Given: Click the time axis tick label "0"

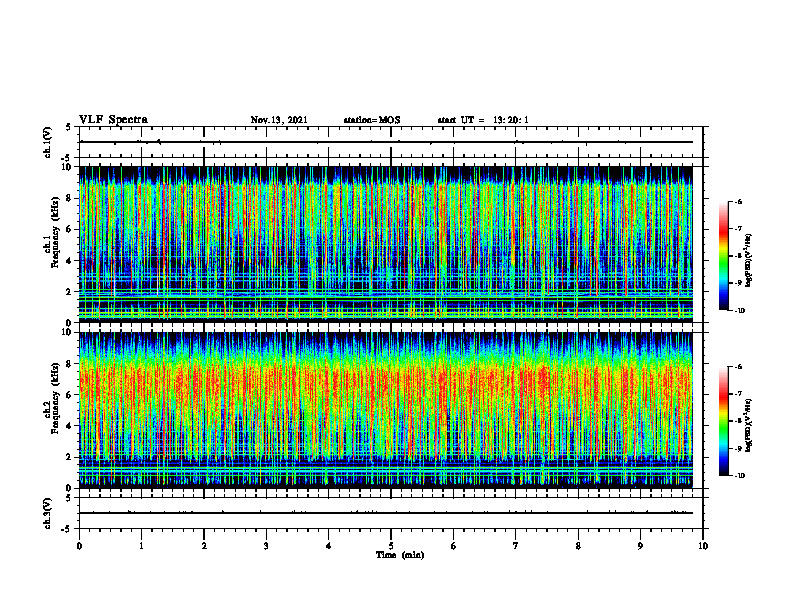Looking at the screenshot, I should [x=79, y=546].
